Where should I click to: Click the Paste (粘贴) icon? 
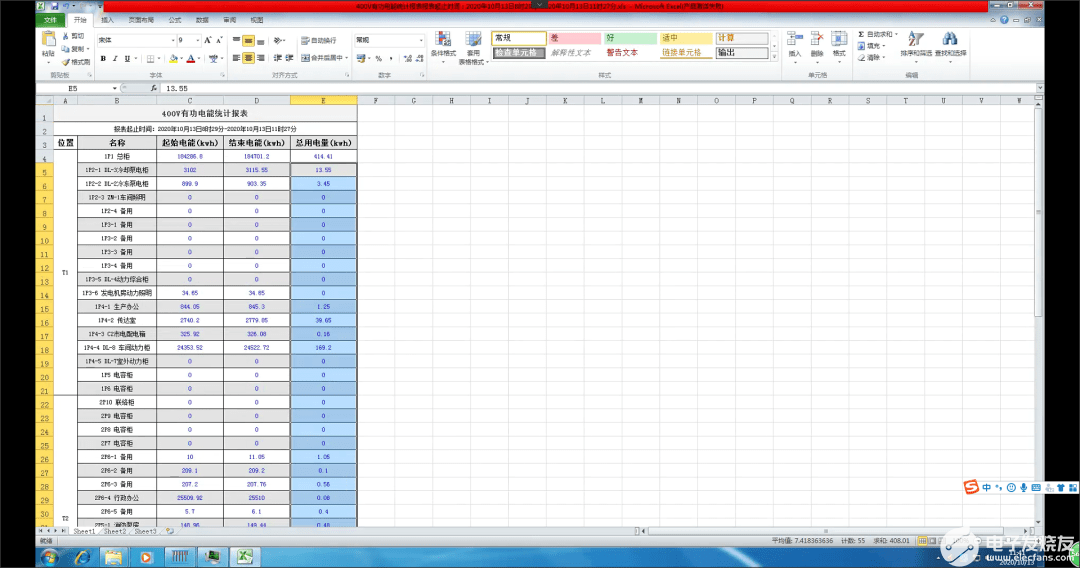[x=48, y=41]
